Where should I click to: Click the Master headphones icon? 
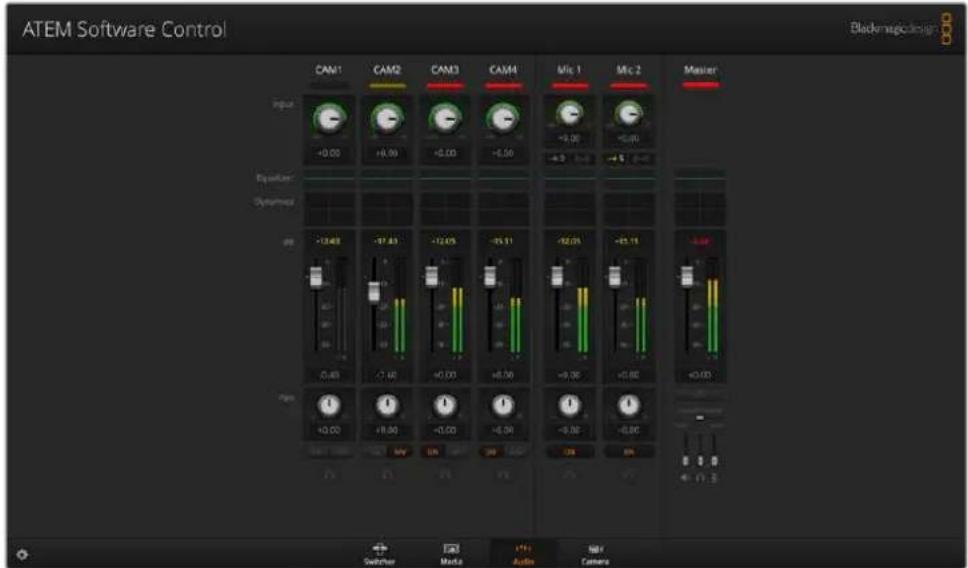700,478
